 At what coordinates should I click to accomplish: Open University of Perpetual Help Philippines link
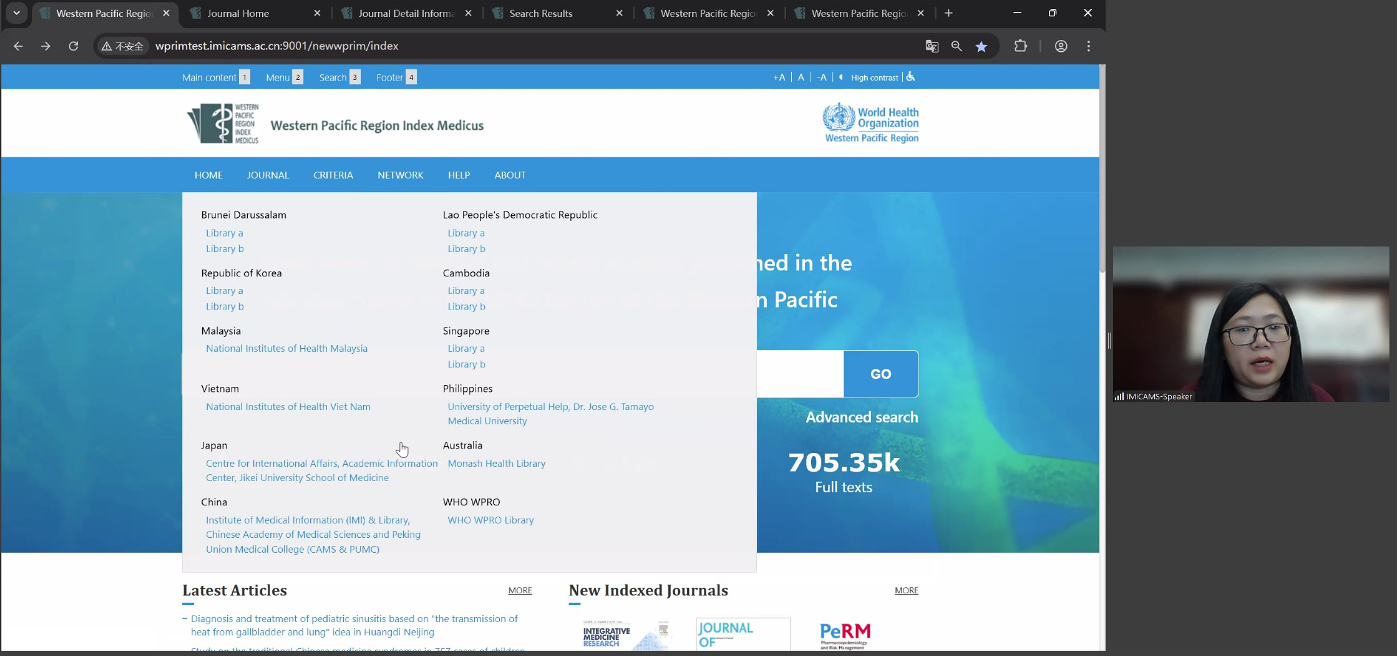pos(551,414)
